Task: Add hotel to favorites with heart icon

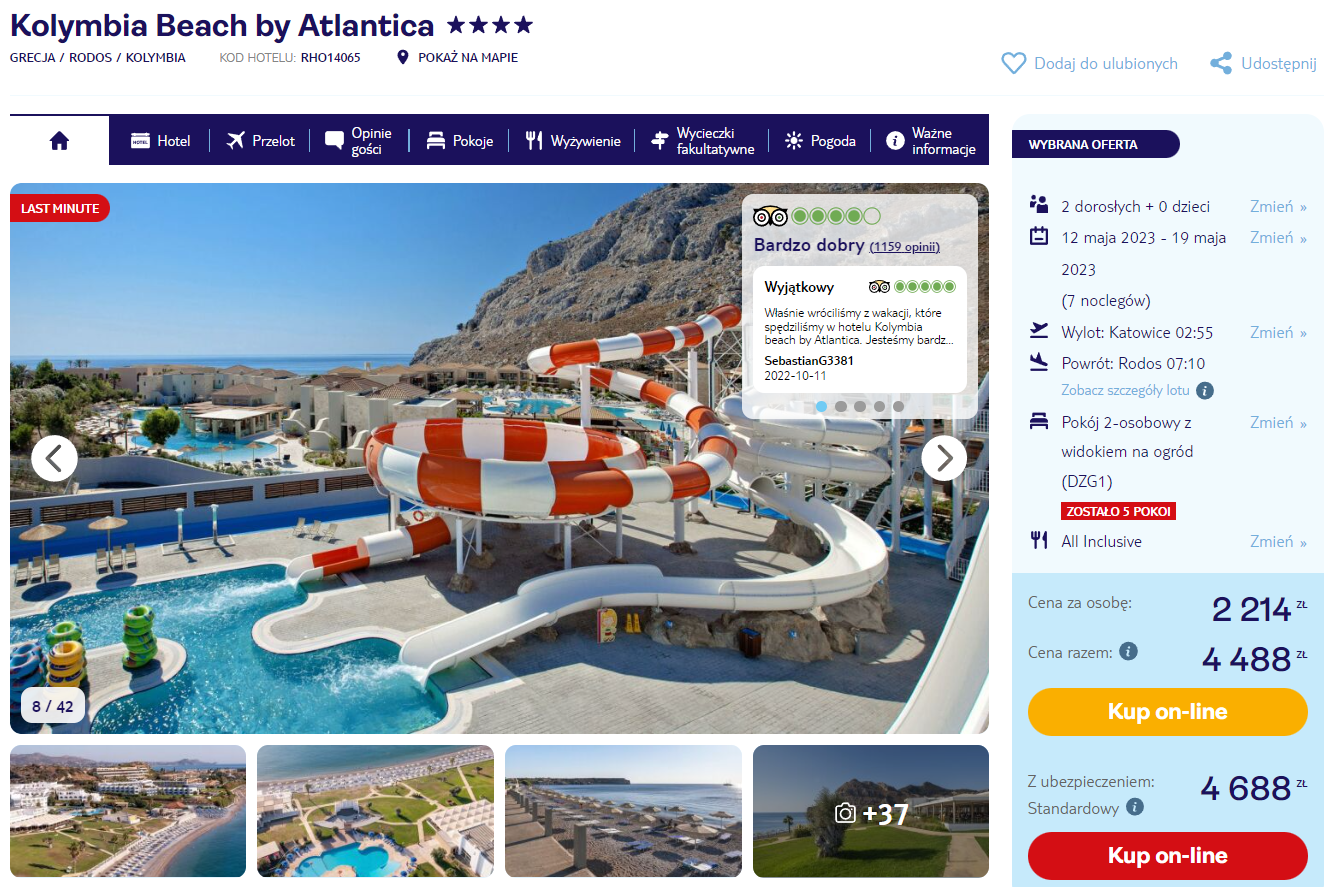Action: coord(1014,63)
